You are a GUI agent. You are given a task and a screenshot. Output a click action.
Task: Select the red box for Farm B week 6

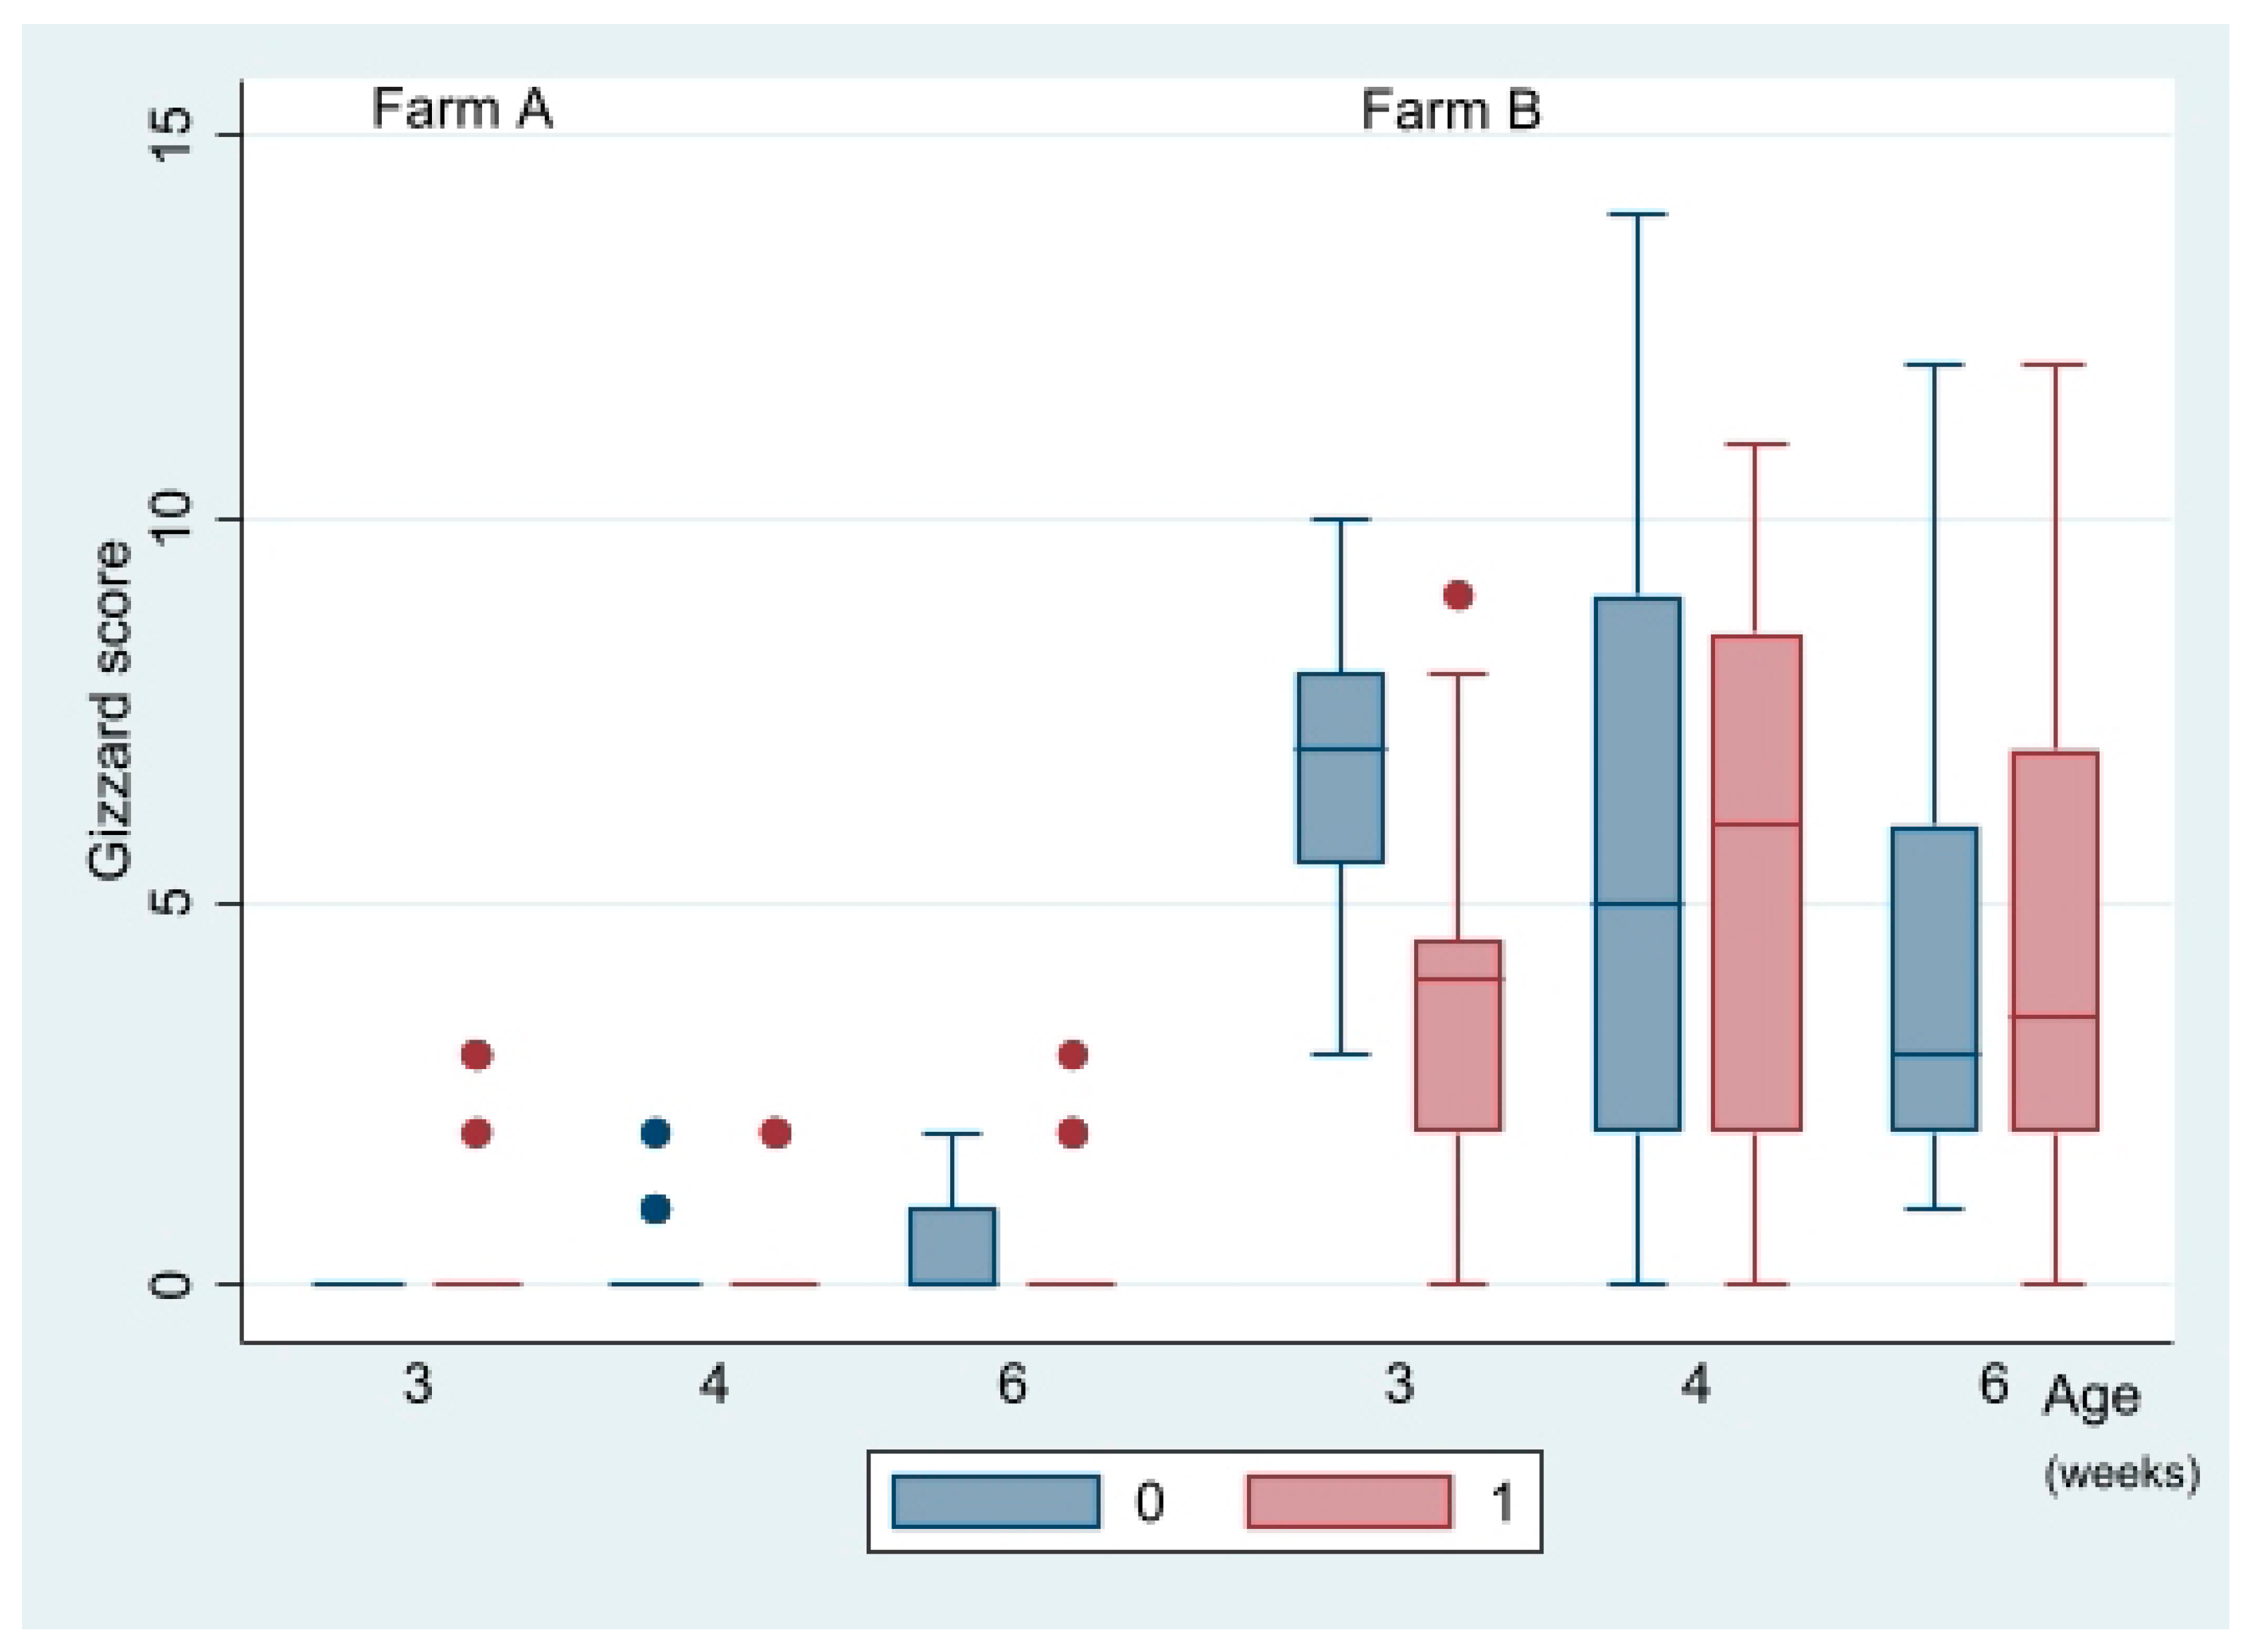[x=2054, y=940]
